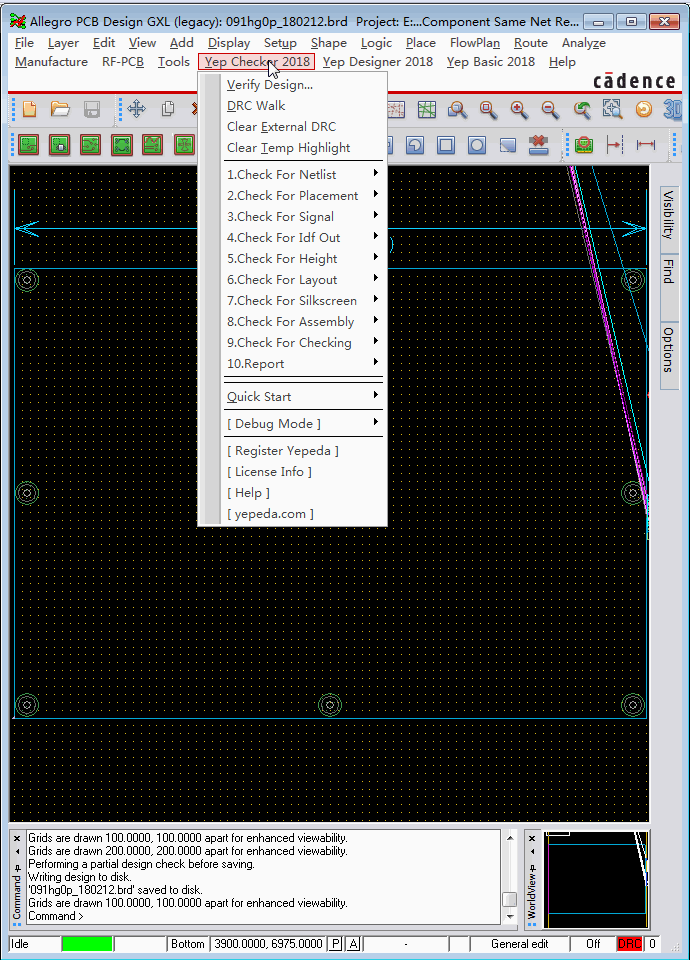Click command window scrollbar thumb

(509, 899)
